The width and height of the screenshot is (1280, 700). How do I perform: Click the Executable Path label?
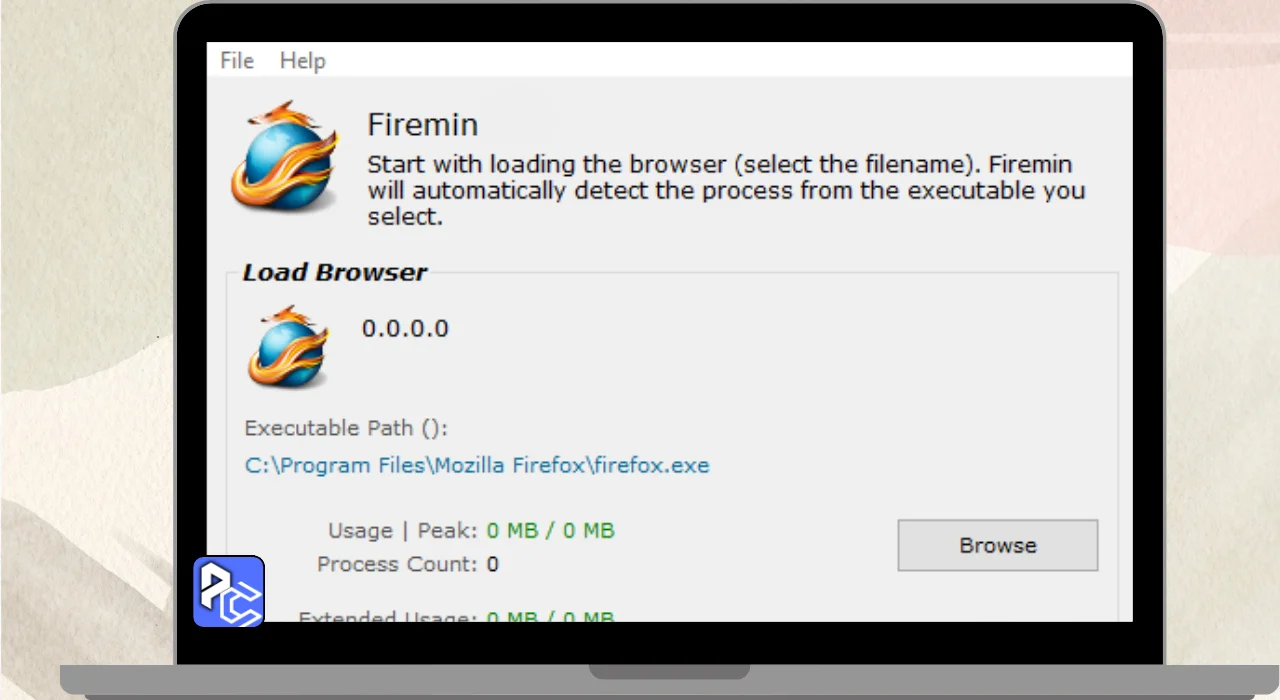pos(346,428)
